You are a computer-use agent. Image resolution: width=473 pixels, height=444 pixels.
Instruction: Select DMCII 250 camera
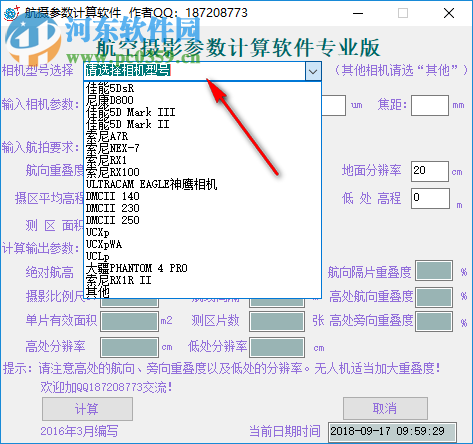pos(202,220)
